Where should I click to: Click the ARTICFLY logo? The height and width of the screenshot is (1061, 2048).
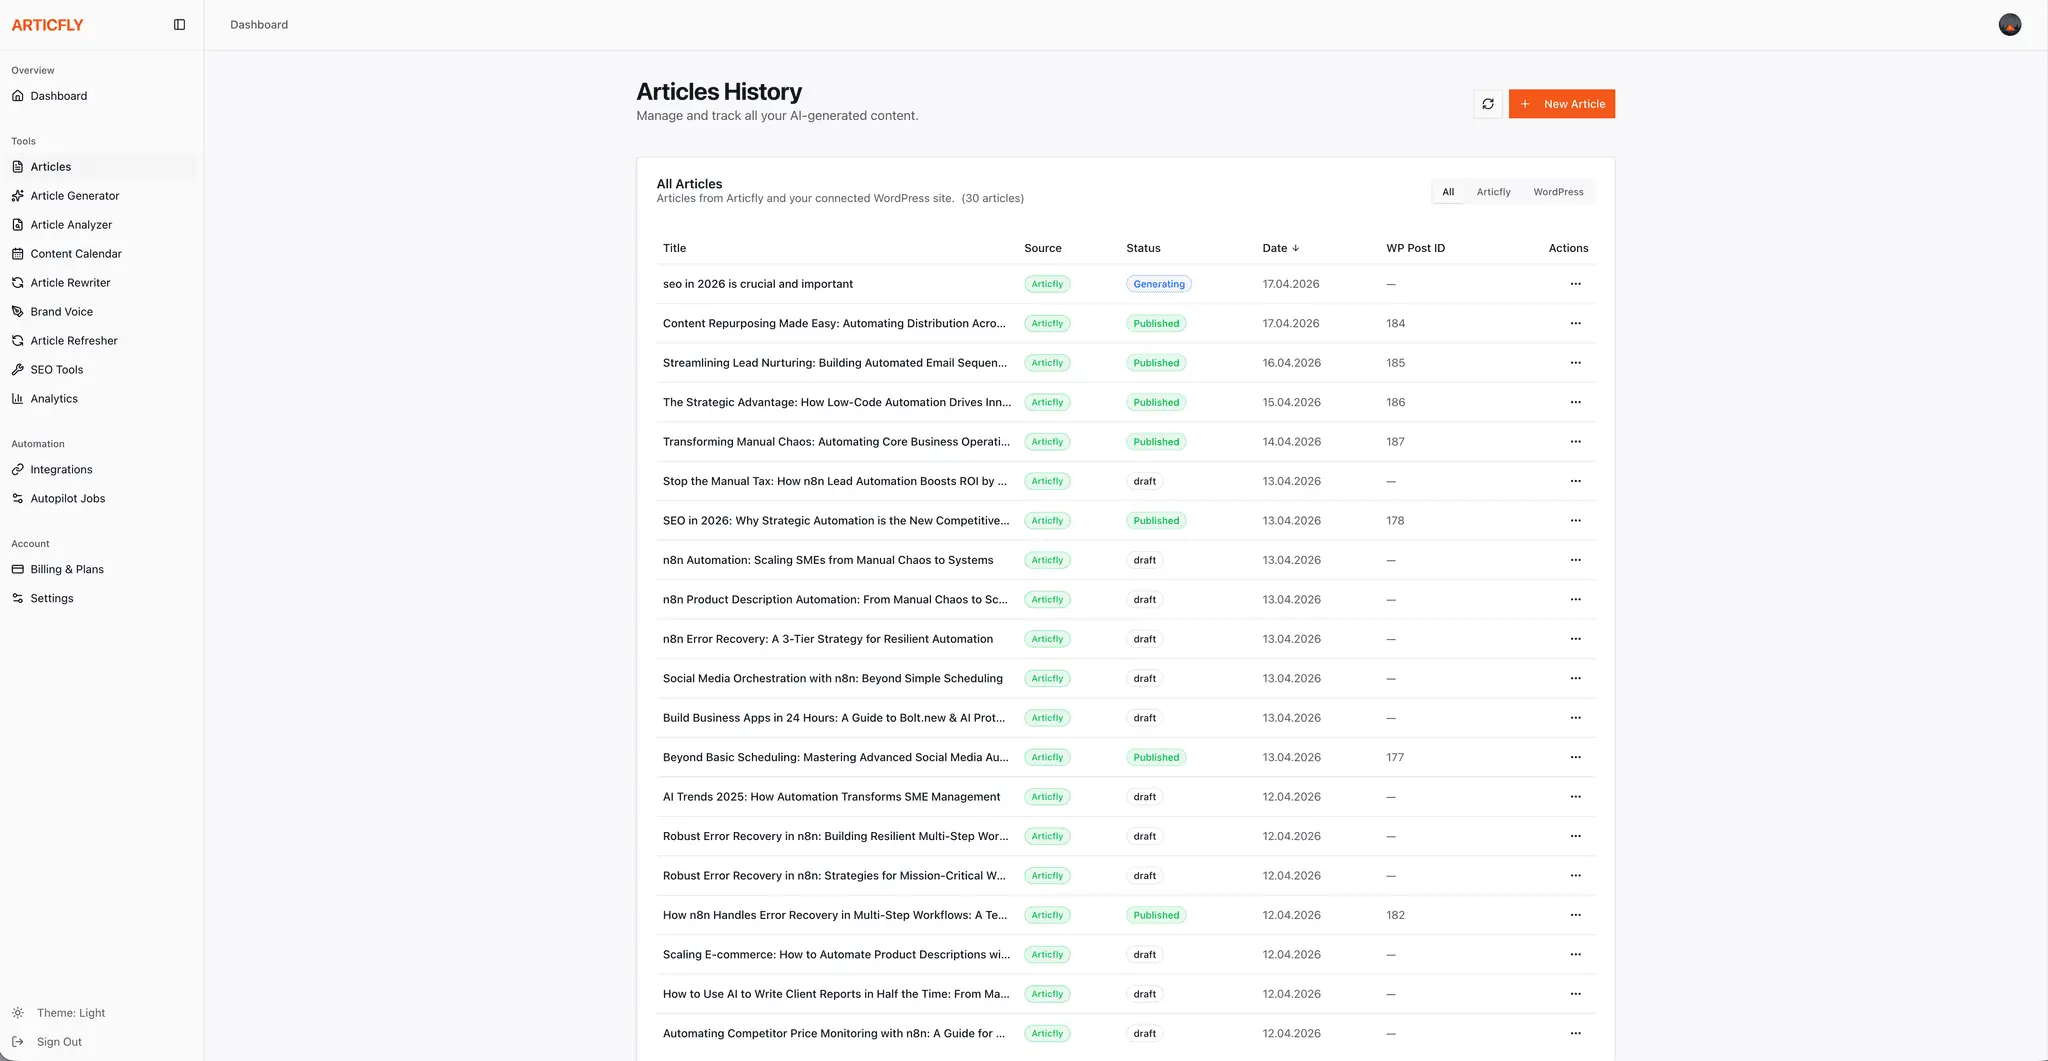(x=48, y=25)
